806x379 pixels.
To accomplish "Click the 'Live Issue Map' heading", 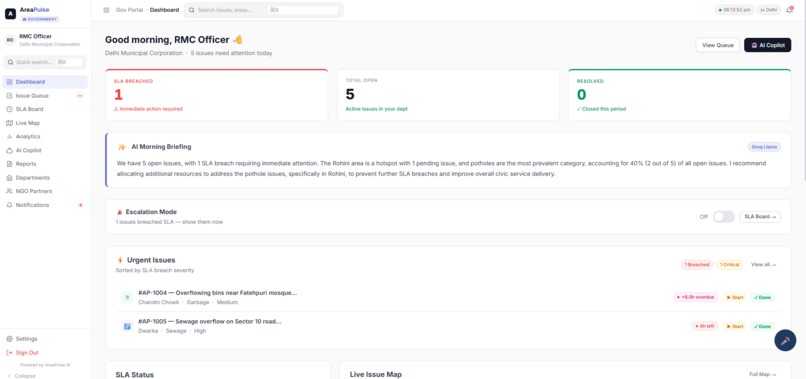I will click(376, 374).
